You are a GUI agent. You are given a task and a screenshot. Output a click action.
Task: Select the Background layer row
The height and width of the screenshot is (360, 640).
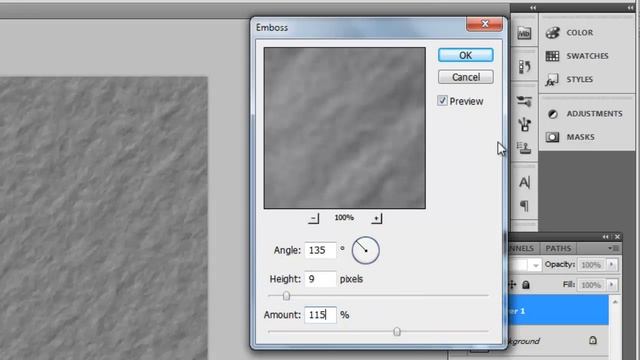558,341
